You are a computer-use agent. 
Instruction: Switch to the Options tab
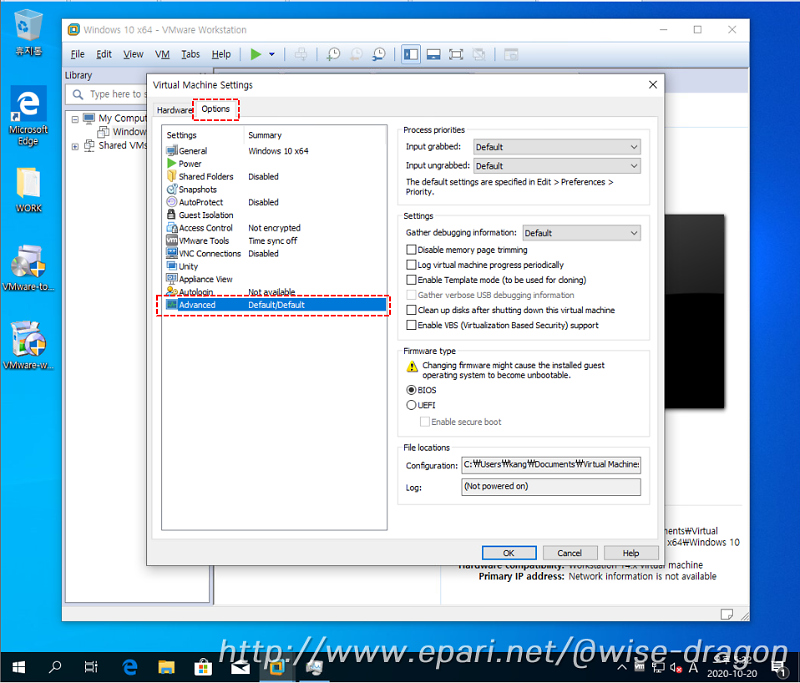[215, 109]
